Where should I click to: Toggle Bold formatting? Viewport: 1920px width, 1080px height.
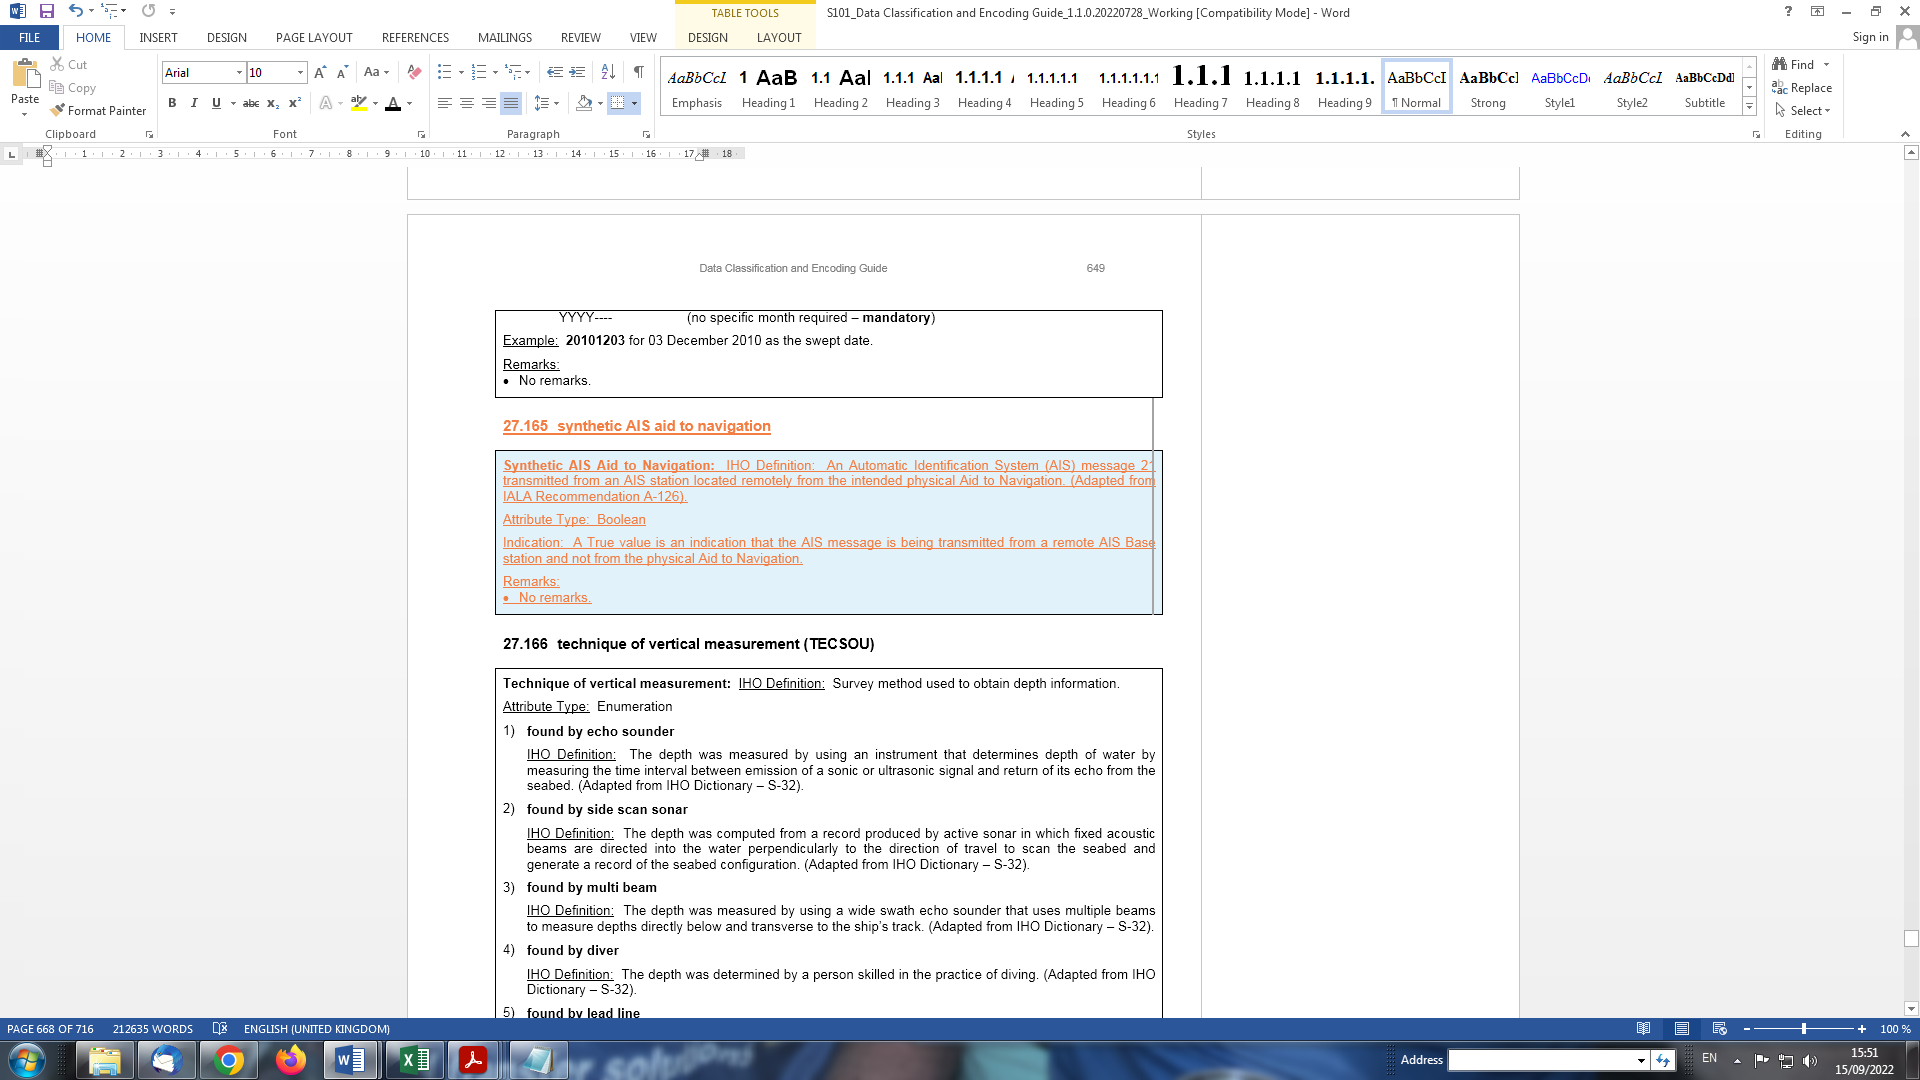172,103
